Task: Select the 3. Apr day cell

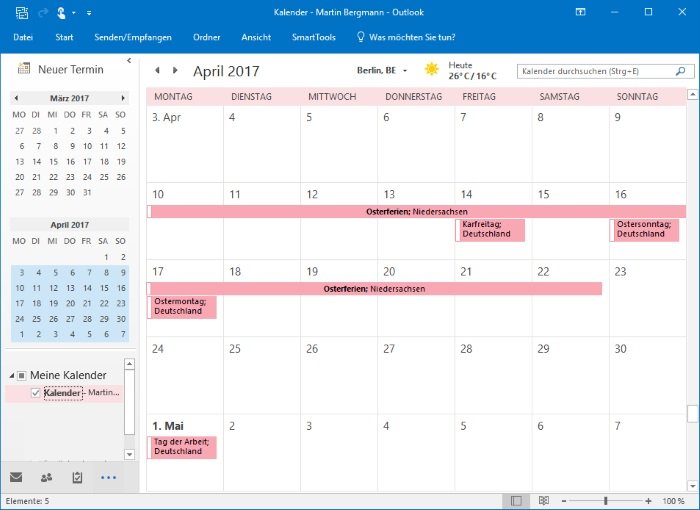Action: [185, 144]
